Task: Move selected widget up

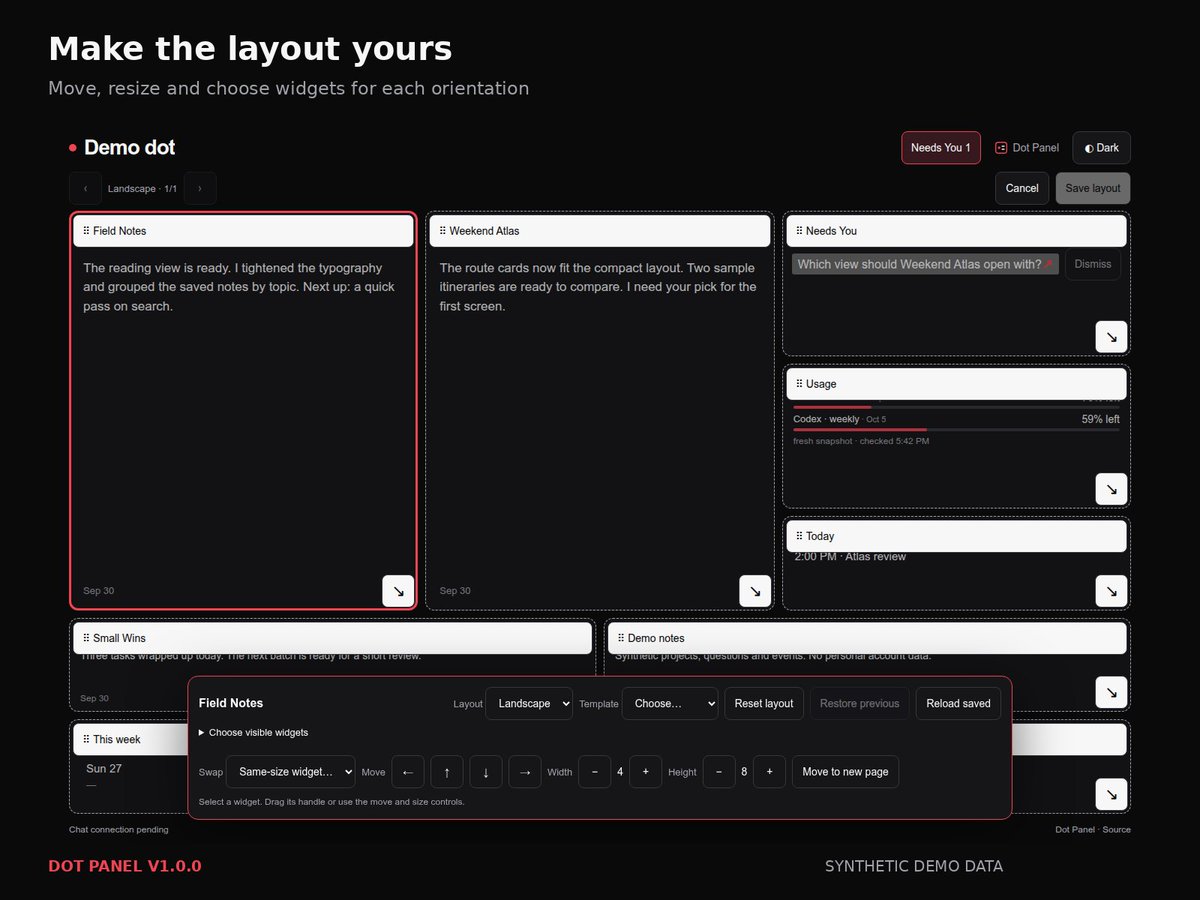Action: pos(446,772)
